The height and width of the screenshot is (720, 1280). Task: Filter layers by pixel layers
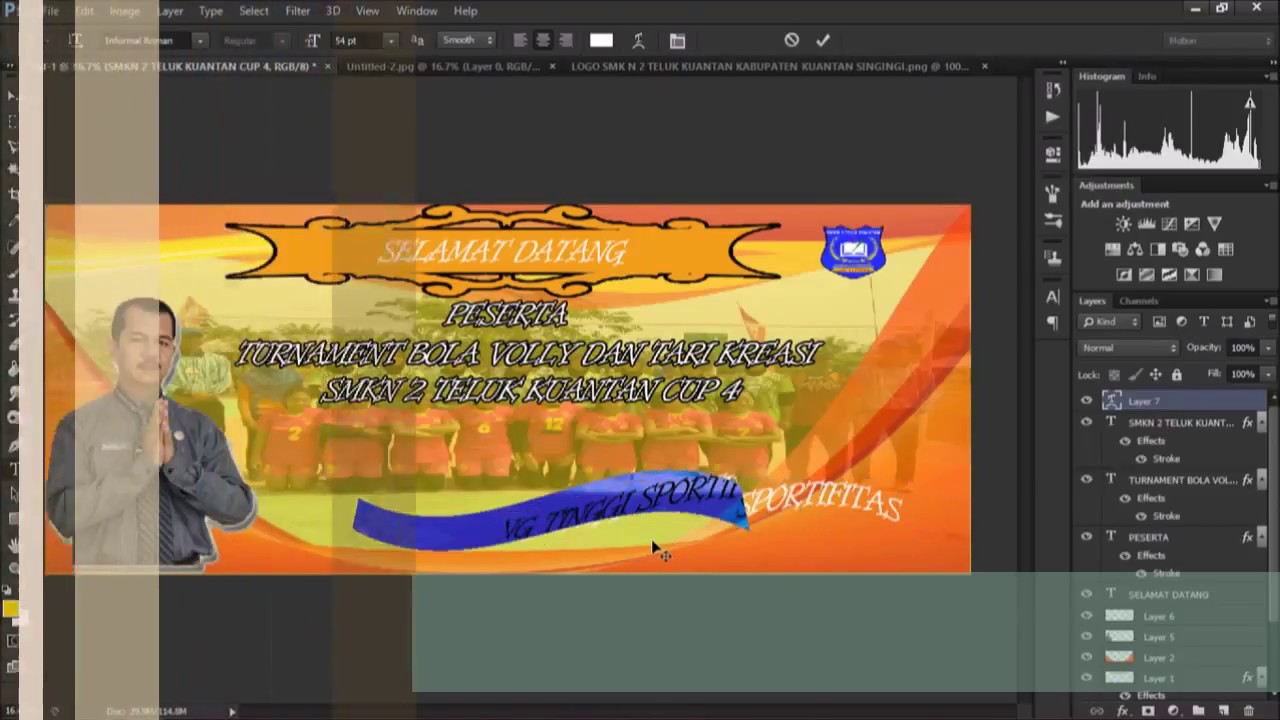coord(1159,322)
